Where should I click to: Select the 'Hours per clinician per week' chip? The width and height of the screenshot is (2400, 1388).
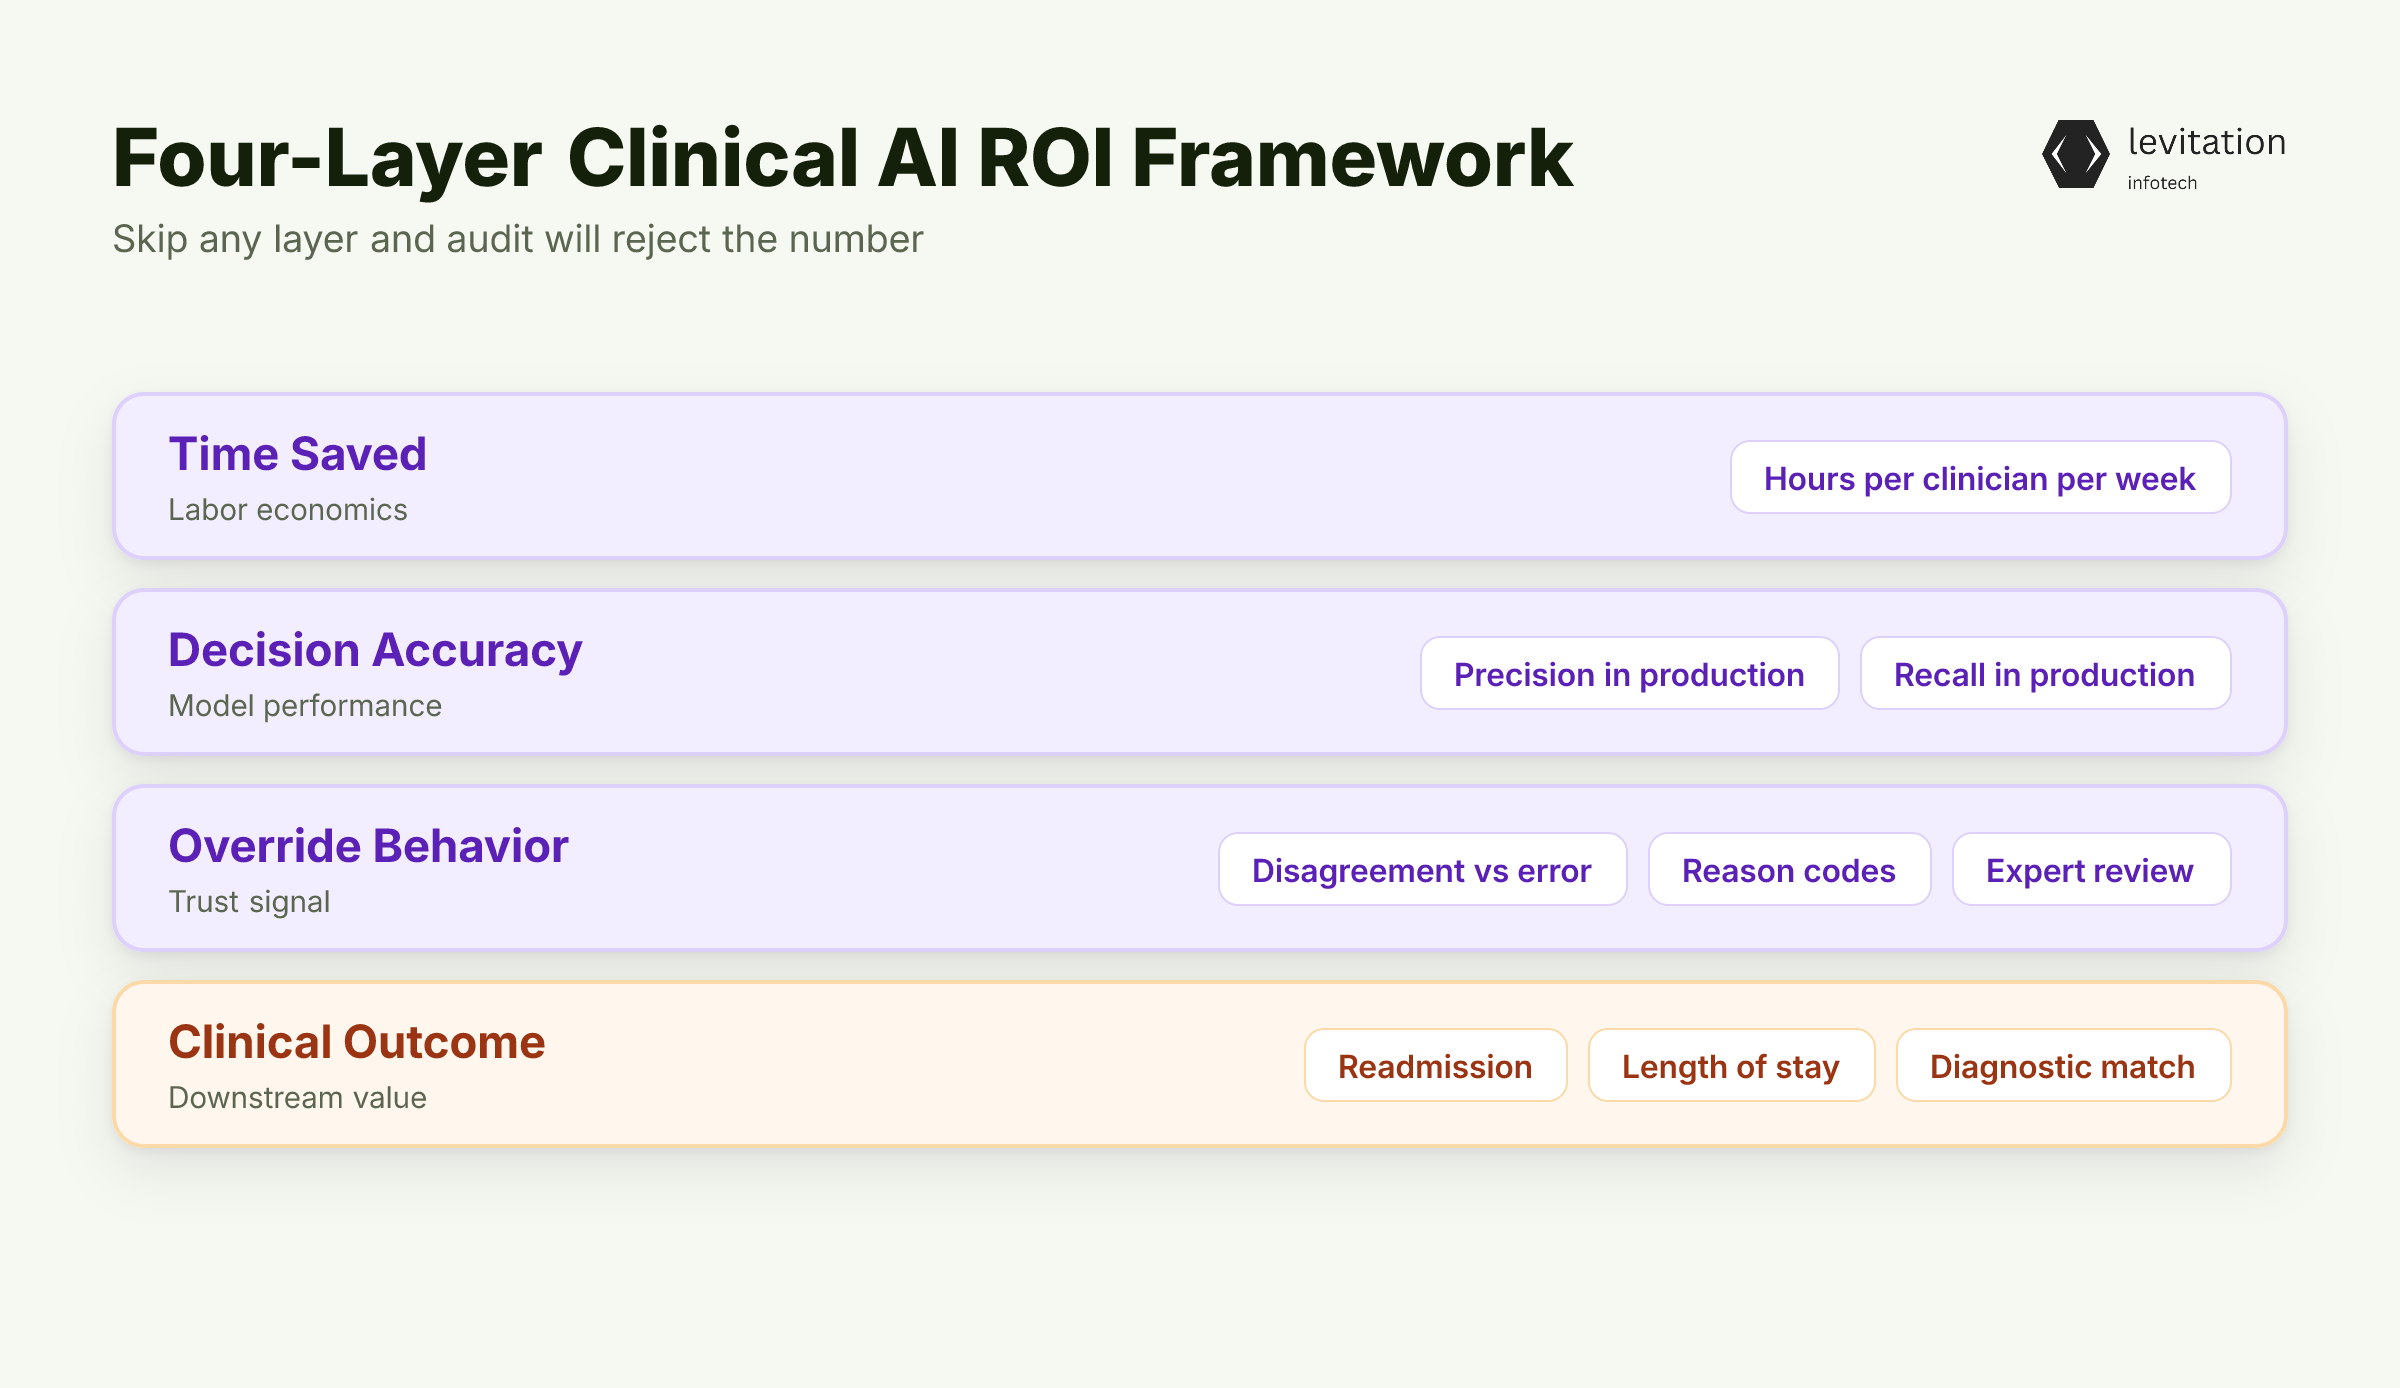coord(1980,478)
